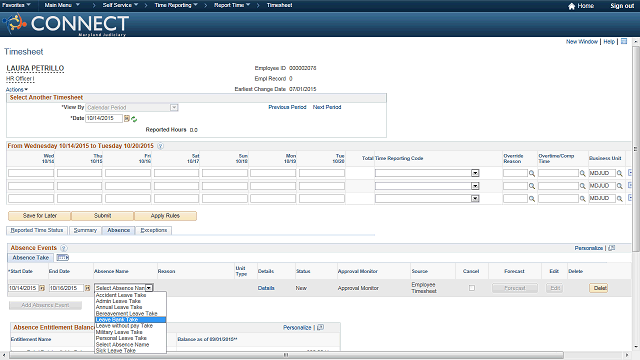Click the horizontal scrollbar at the bottom
This screenshot has width=640, height=360.
pos(286,355)
